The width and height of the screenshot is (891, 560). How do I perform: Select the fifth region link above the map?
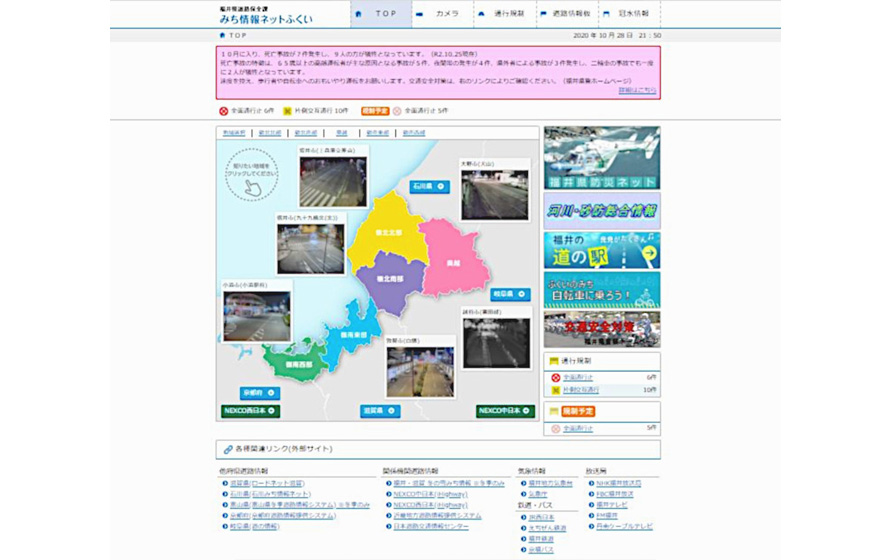[x=378, y=133]
